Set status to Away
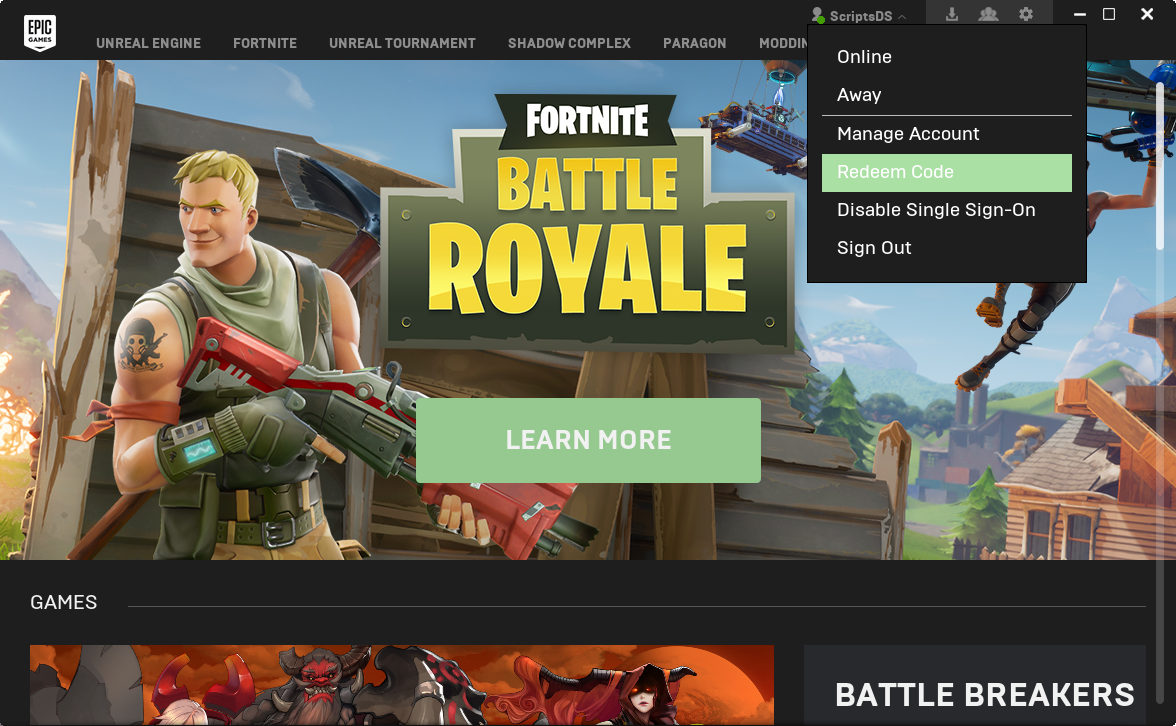 click(946, 95)
